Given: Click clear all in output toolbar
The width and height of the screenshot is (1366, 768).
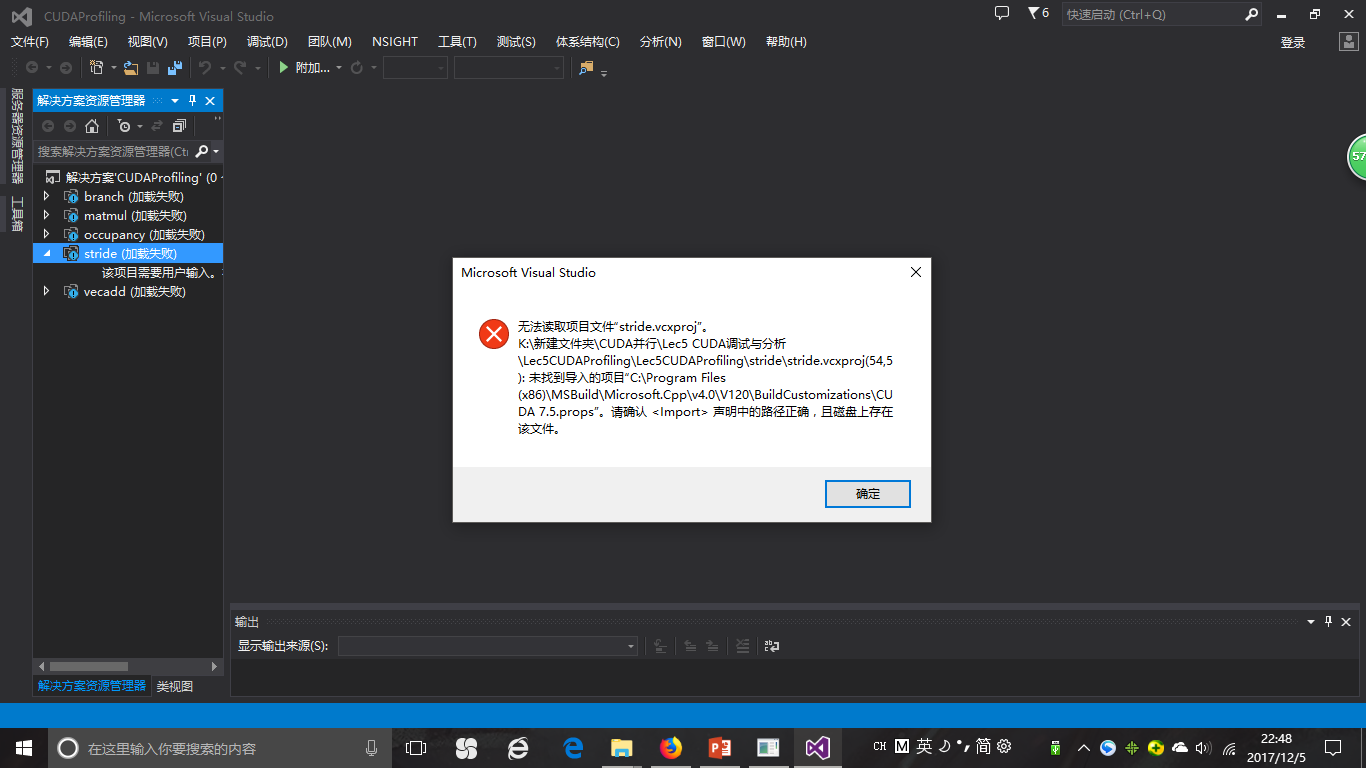Looking at the screenshot, I should pos(742,646).
